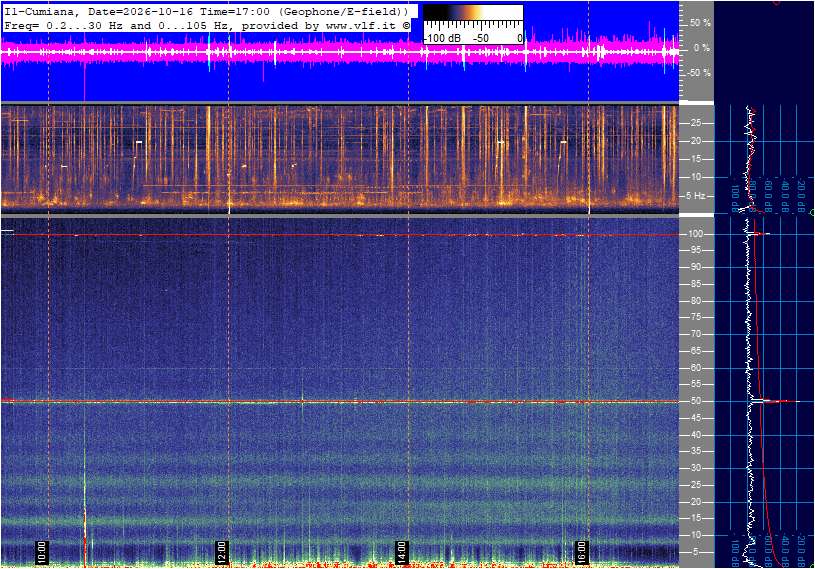Click the 50 Hz frequency axis label

pos(695,401)
